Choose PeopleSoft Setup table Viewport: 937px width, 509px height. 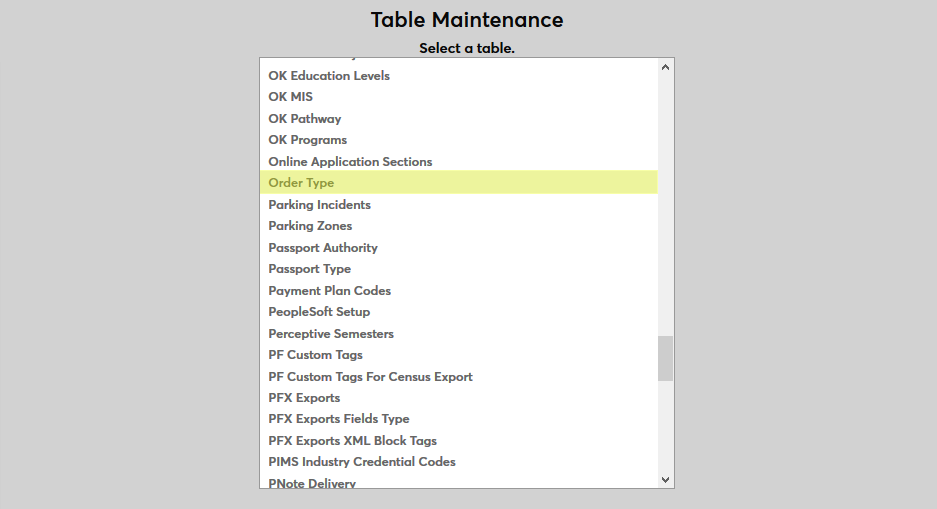(319, 312)
